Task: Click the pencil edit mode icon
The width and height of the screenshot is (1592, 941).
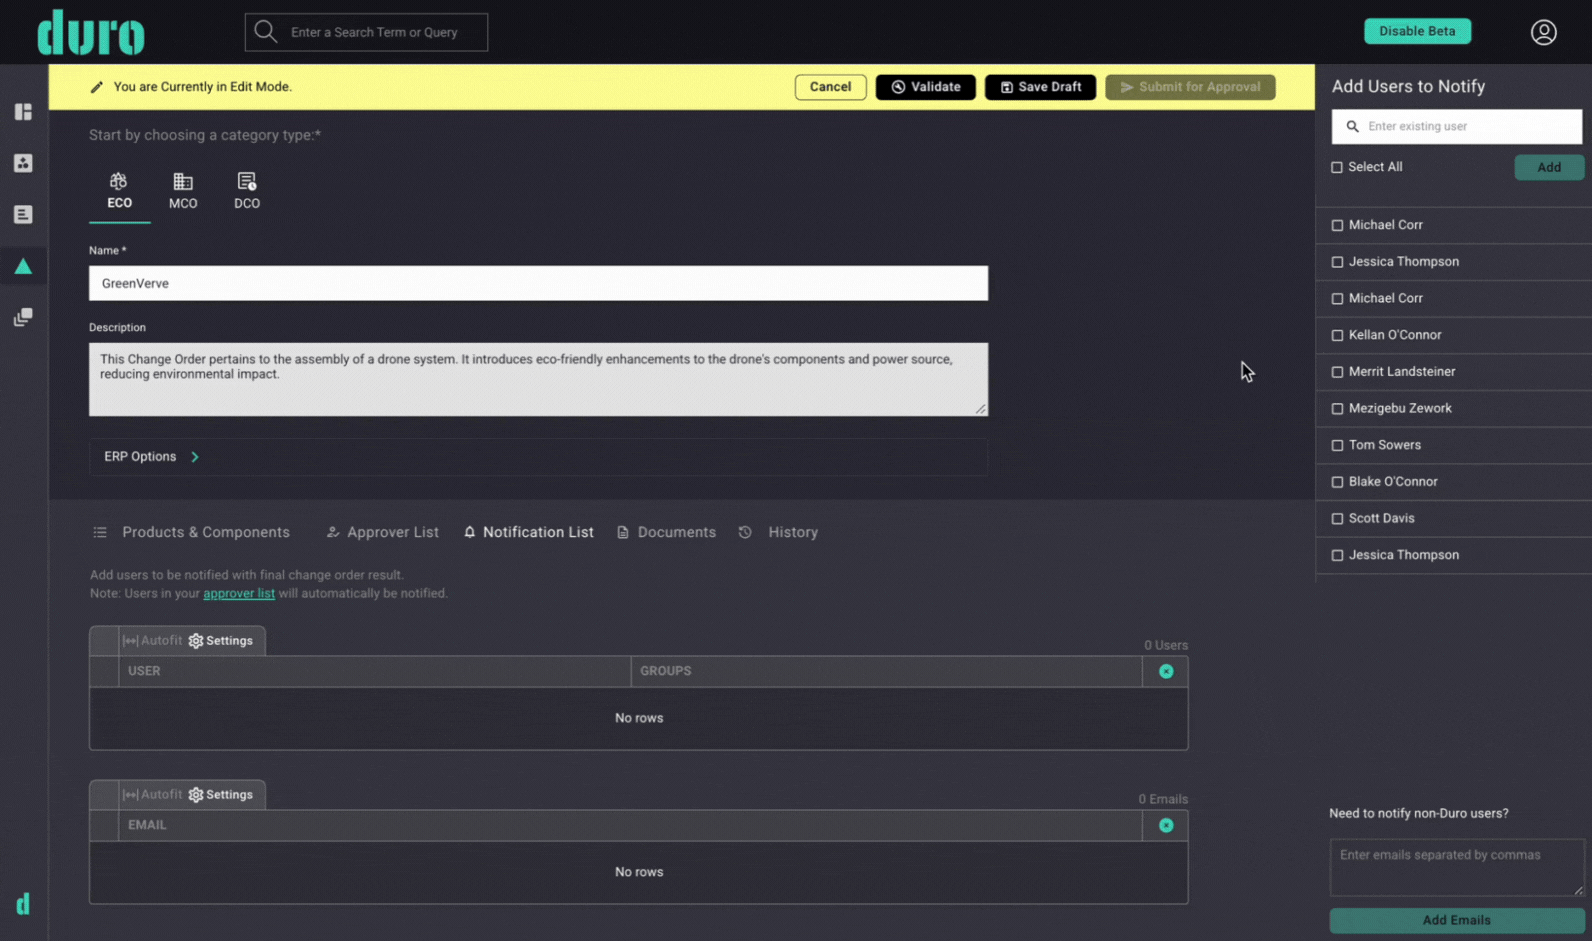Action: (x=97, y=87)
